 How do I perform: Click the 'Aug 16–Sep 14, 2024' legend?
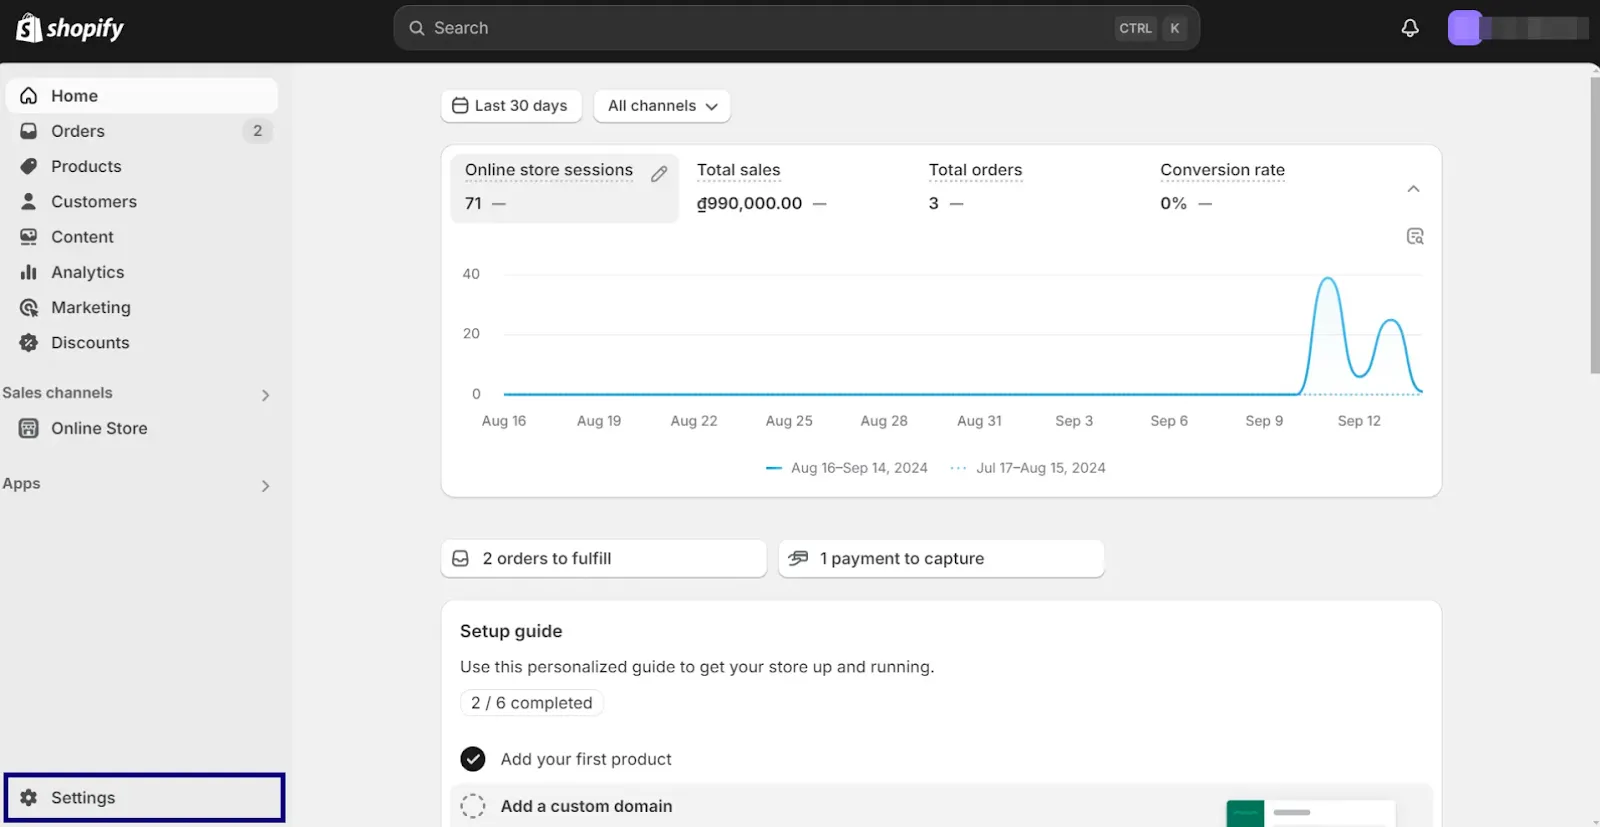(847, 468)
